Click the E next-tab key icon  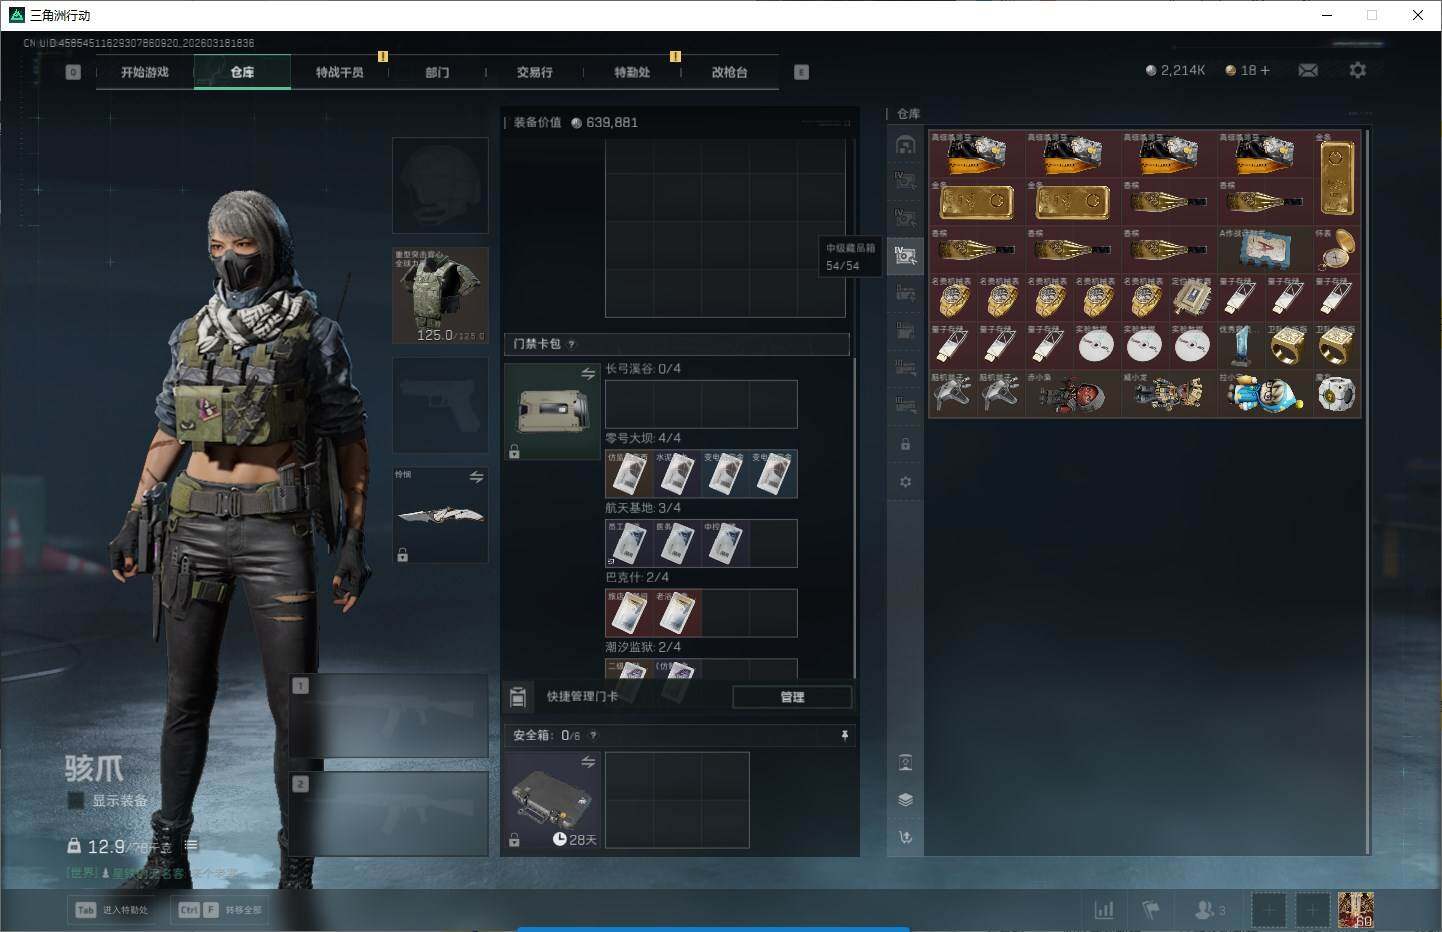[801, 72]
